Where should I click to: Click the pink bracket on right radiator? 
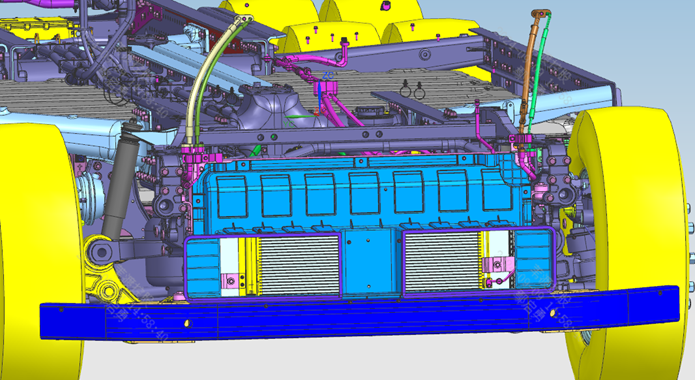498,265
